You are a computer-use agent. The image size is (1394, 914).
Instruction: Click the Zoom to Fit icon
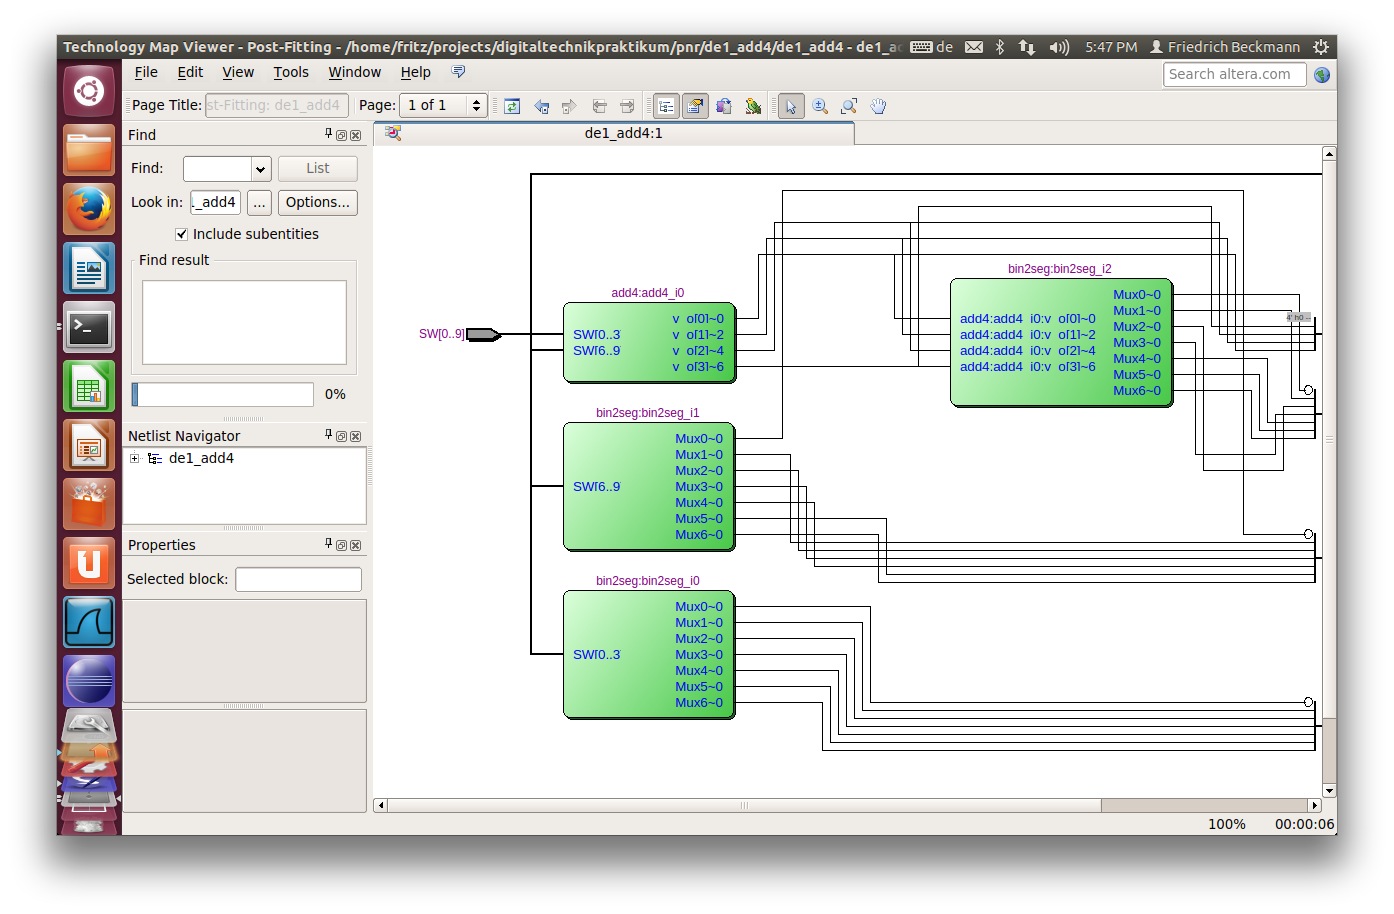(849, 106)
